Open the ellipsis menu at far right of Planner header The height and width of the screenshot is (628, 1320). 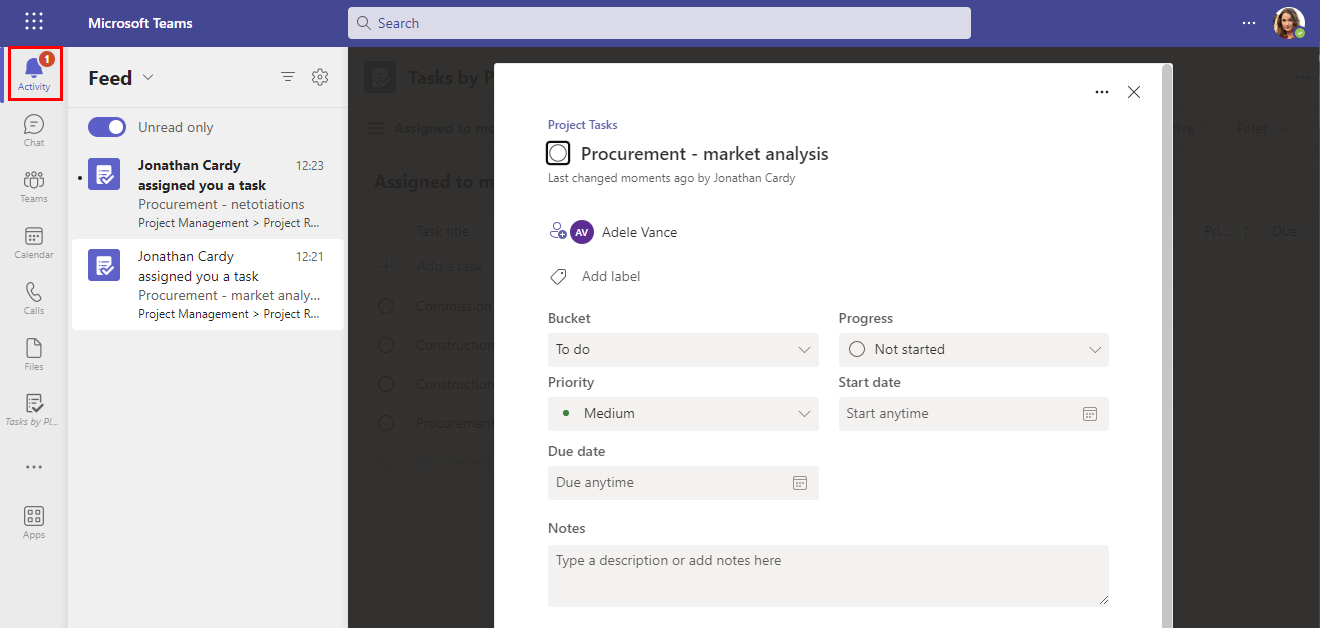pyautogui.click(x=1302, y=77)
